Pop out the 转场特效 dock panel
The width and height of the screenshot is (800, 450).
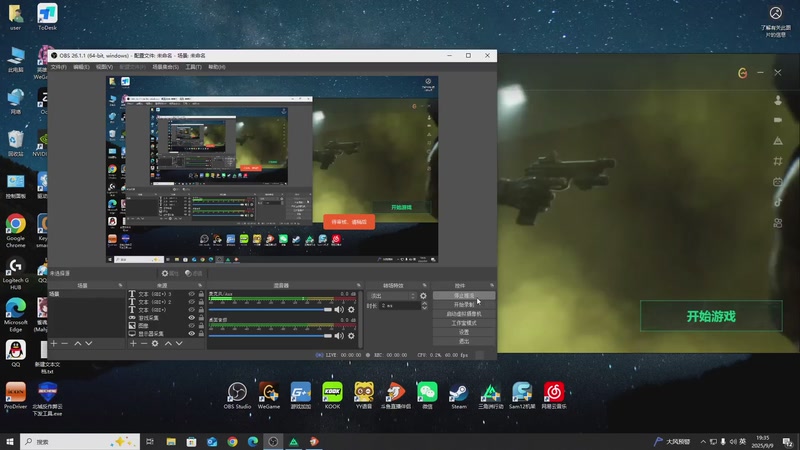point(424,285)
